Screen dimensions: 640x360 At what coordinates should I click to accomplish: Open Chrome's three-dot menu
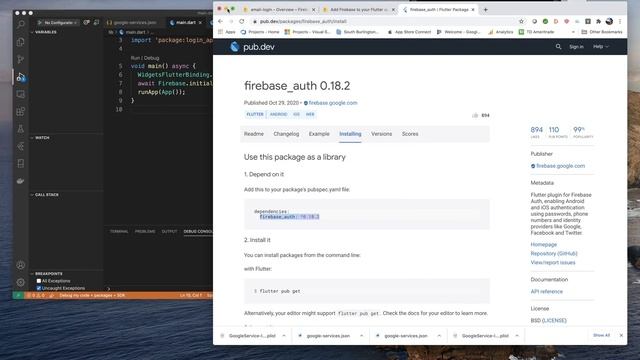(x=620, y=21)
